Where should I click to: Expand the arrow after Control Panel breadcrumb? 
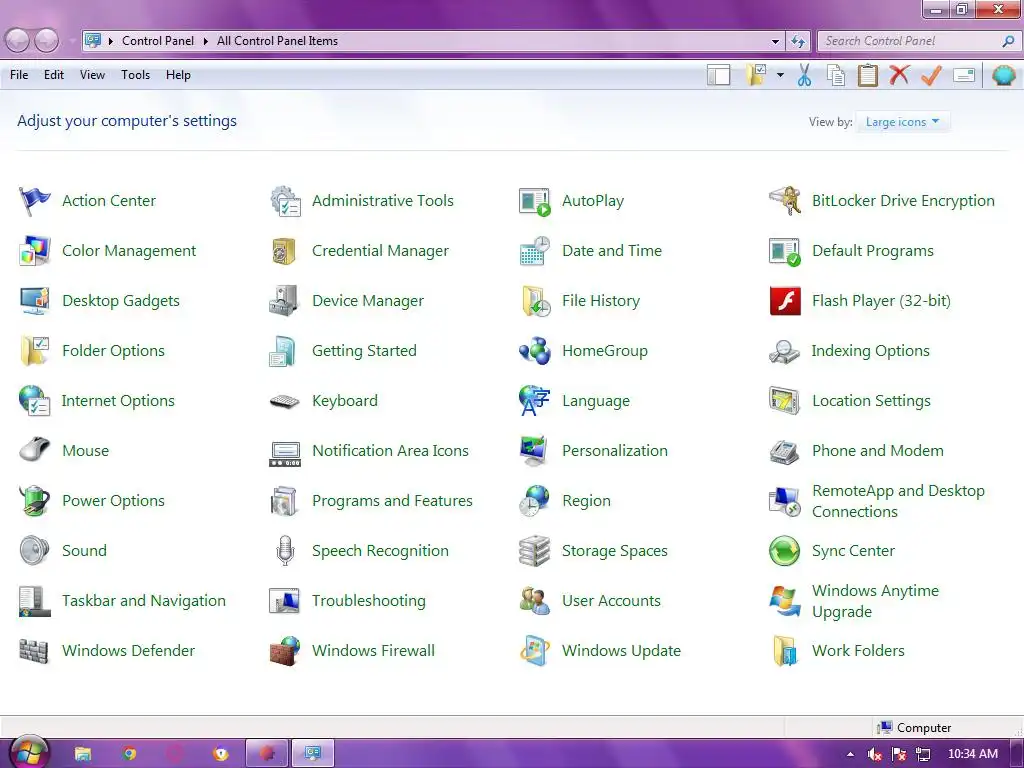click(205, 41)
